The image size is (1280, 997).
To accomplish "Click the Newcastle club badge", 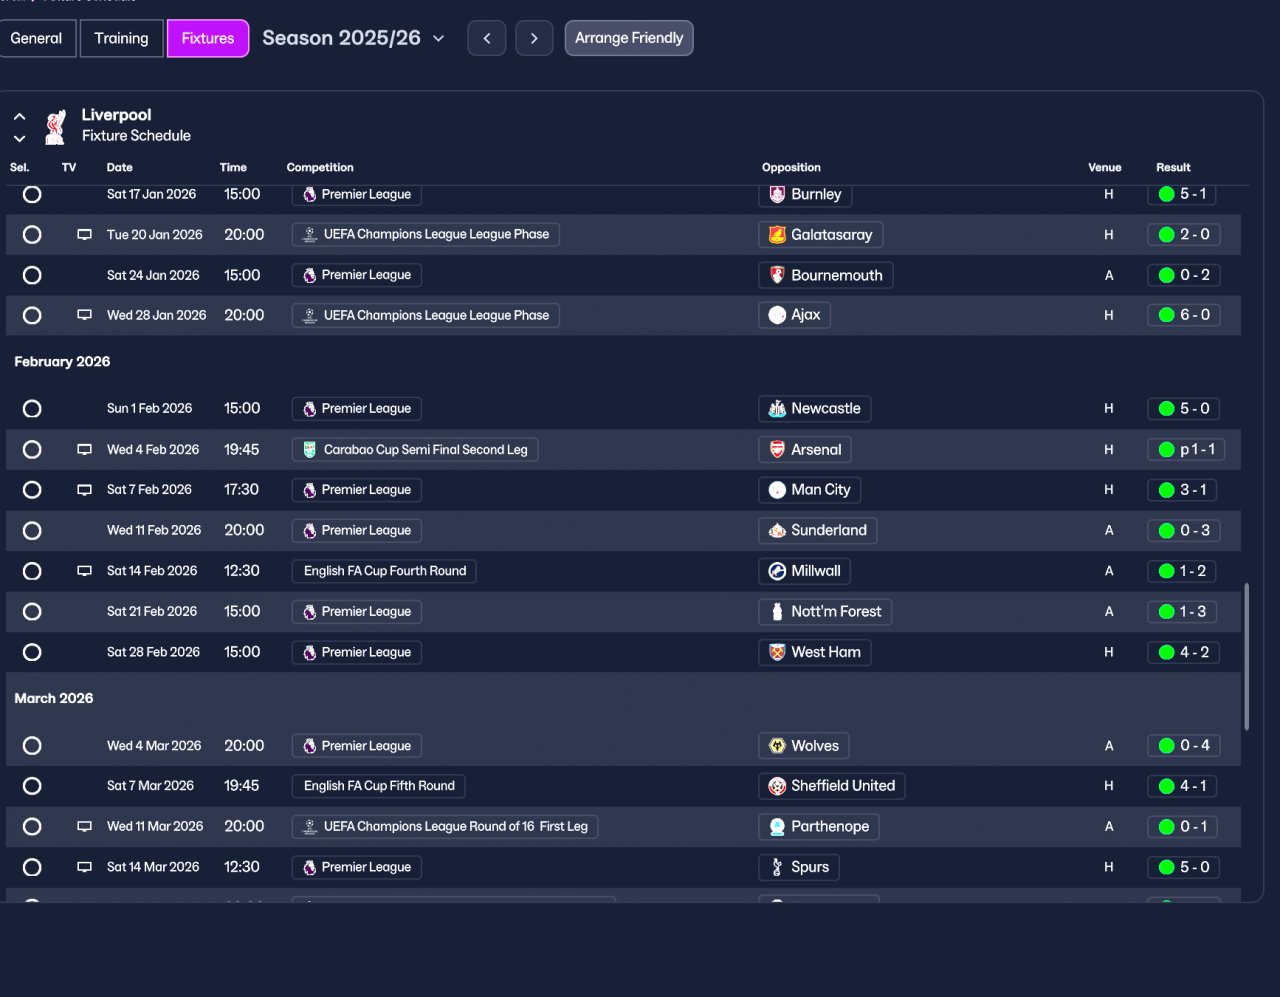I will point(777,409).
